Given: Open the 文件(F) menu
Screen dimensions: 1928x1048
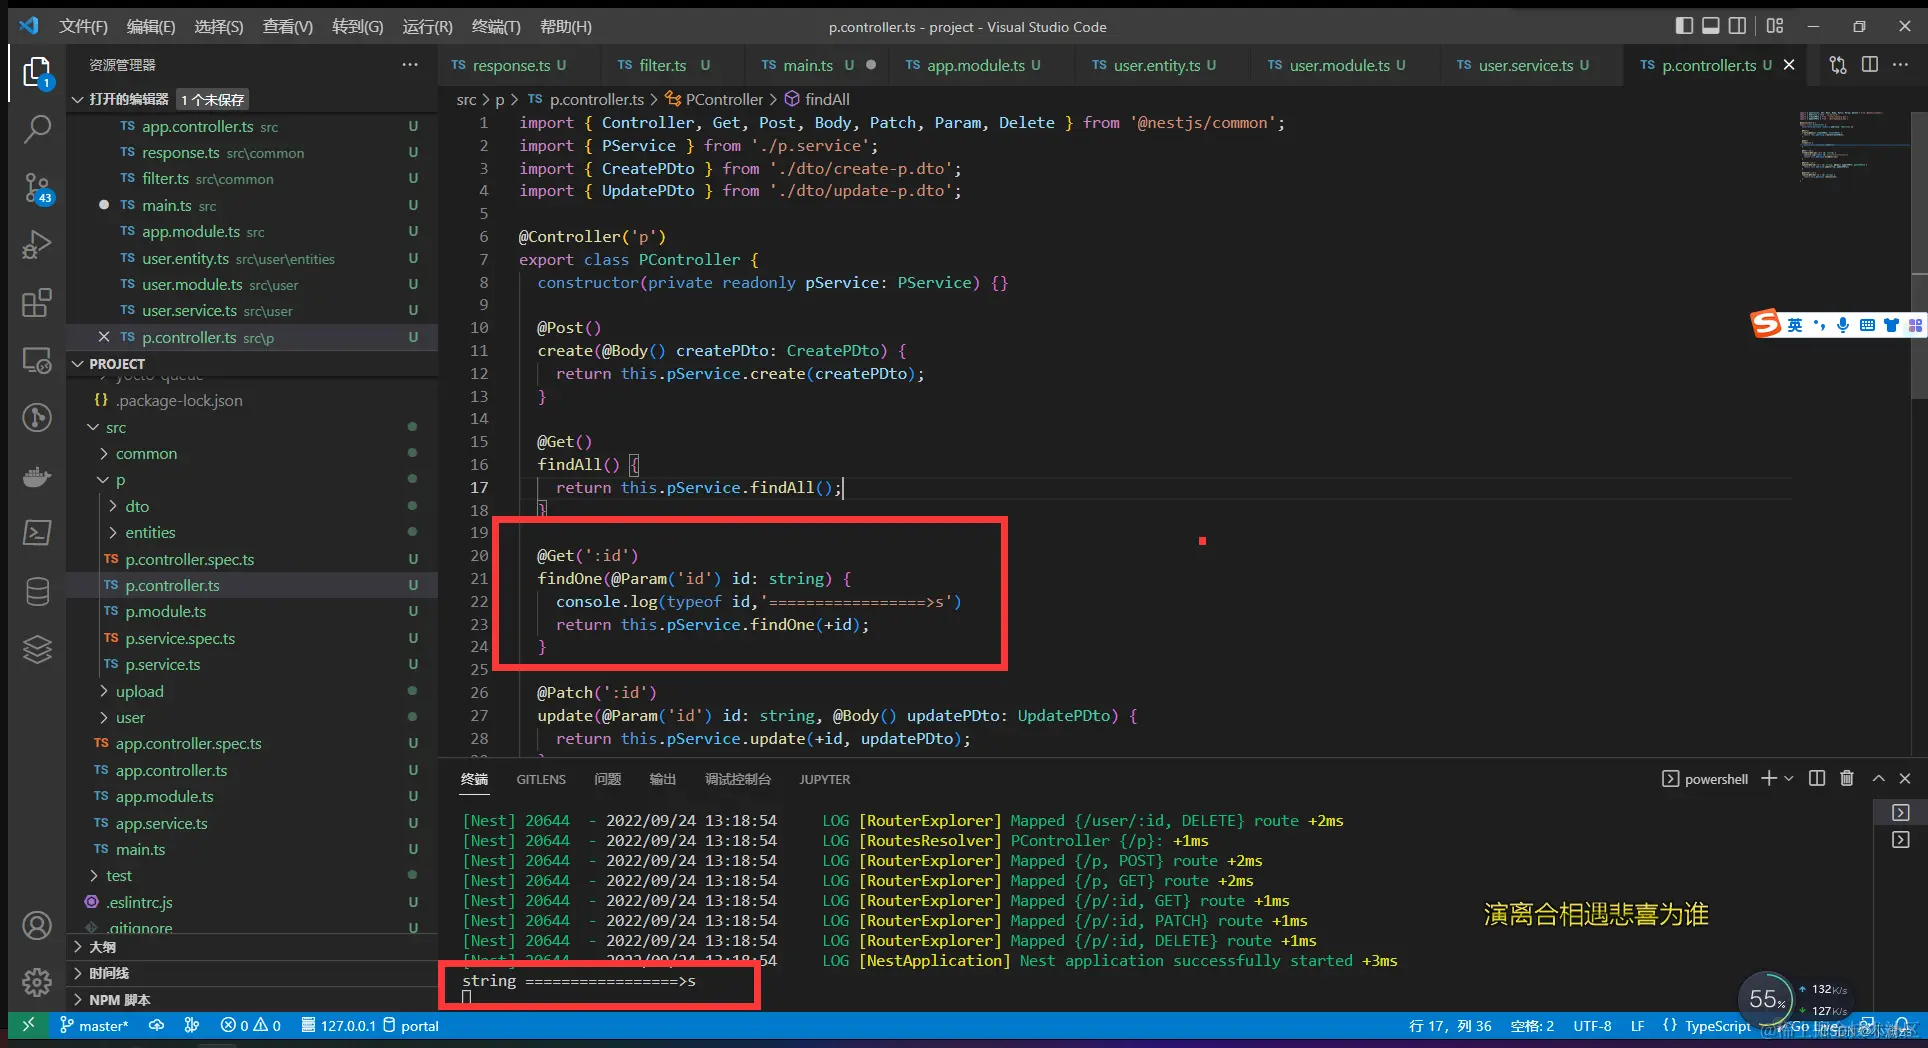Looking at the screenshot, I should coord(83,26).
